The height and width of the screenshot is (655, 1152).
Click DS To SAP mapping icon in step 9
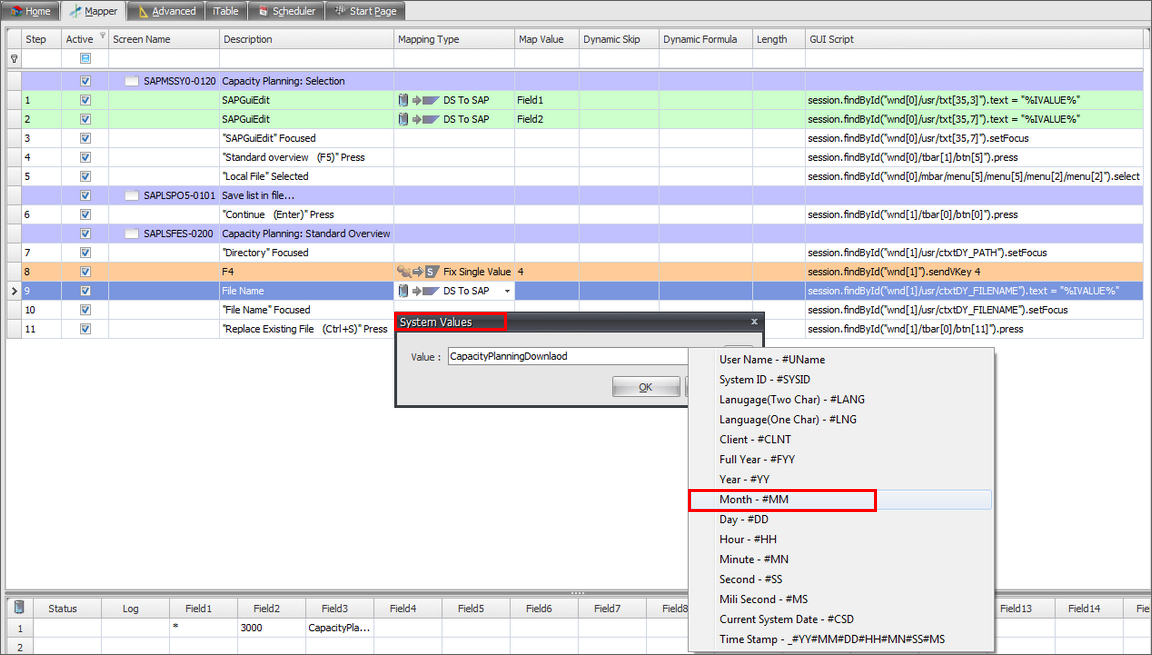click(x=418, y=291)
